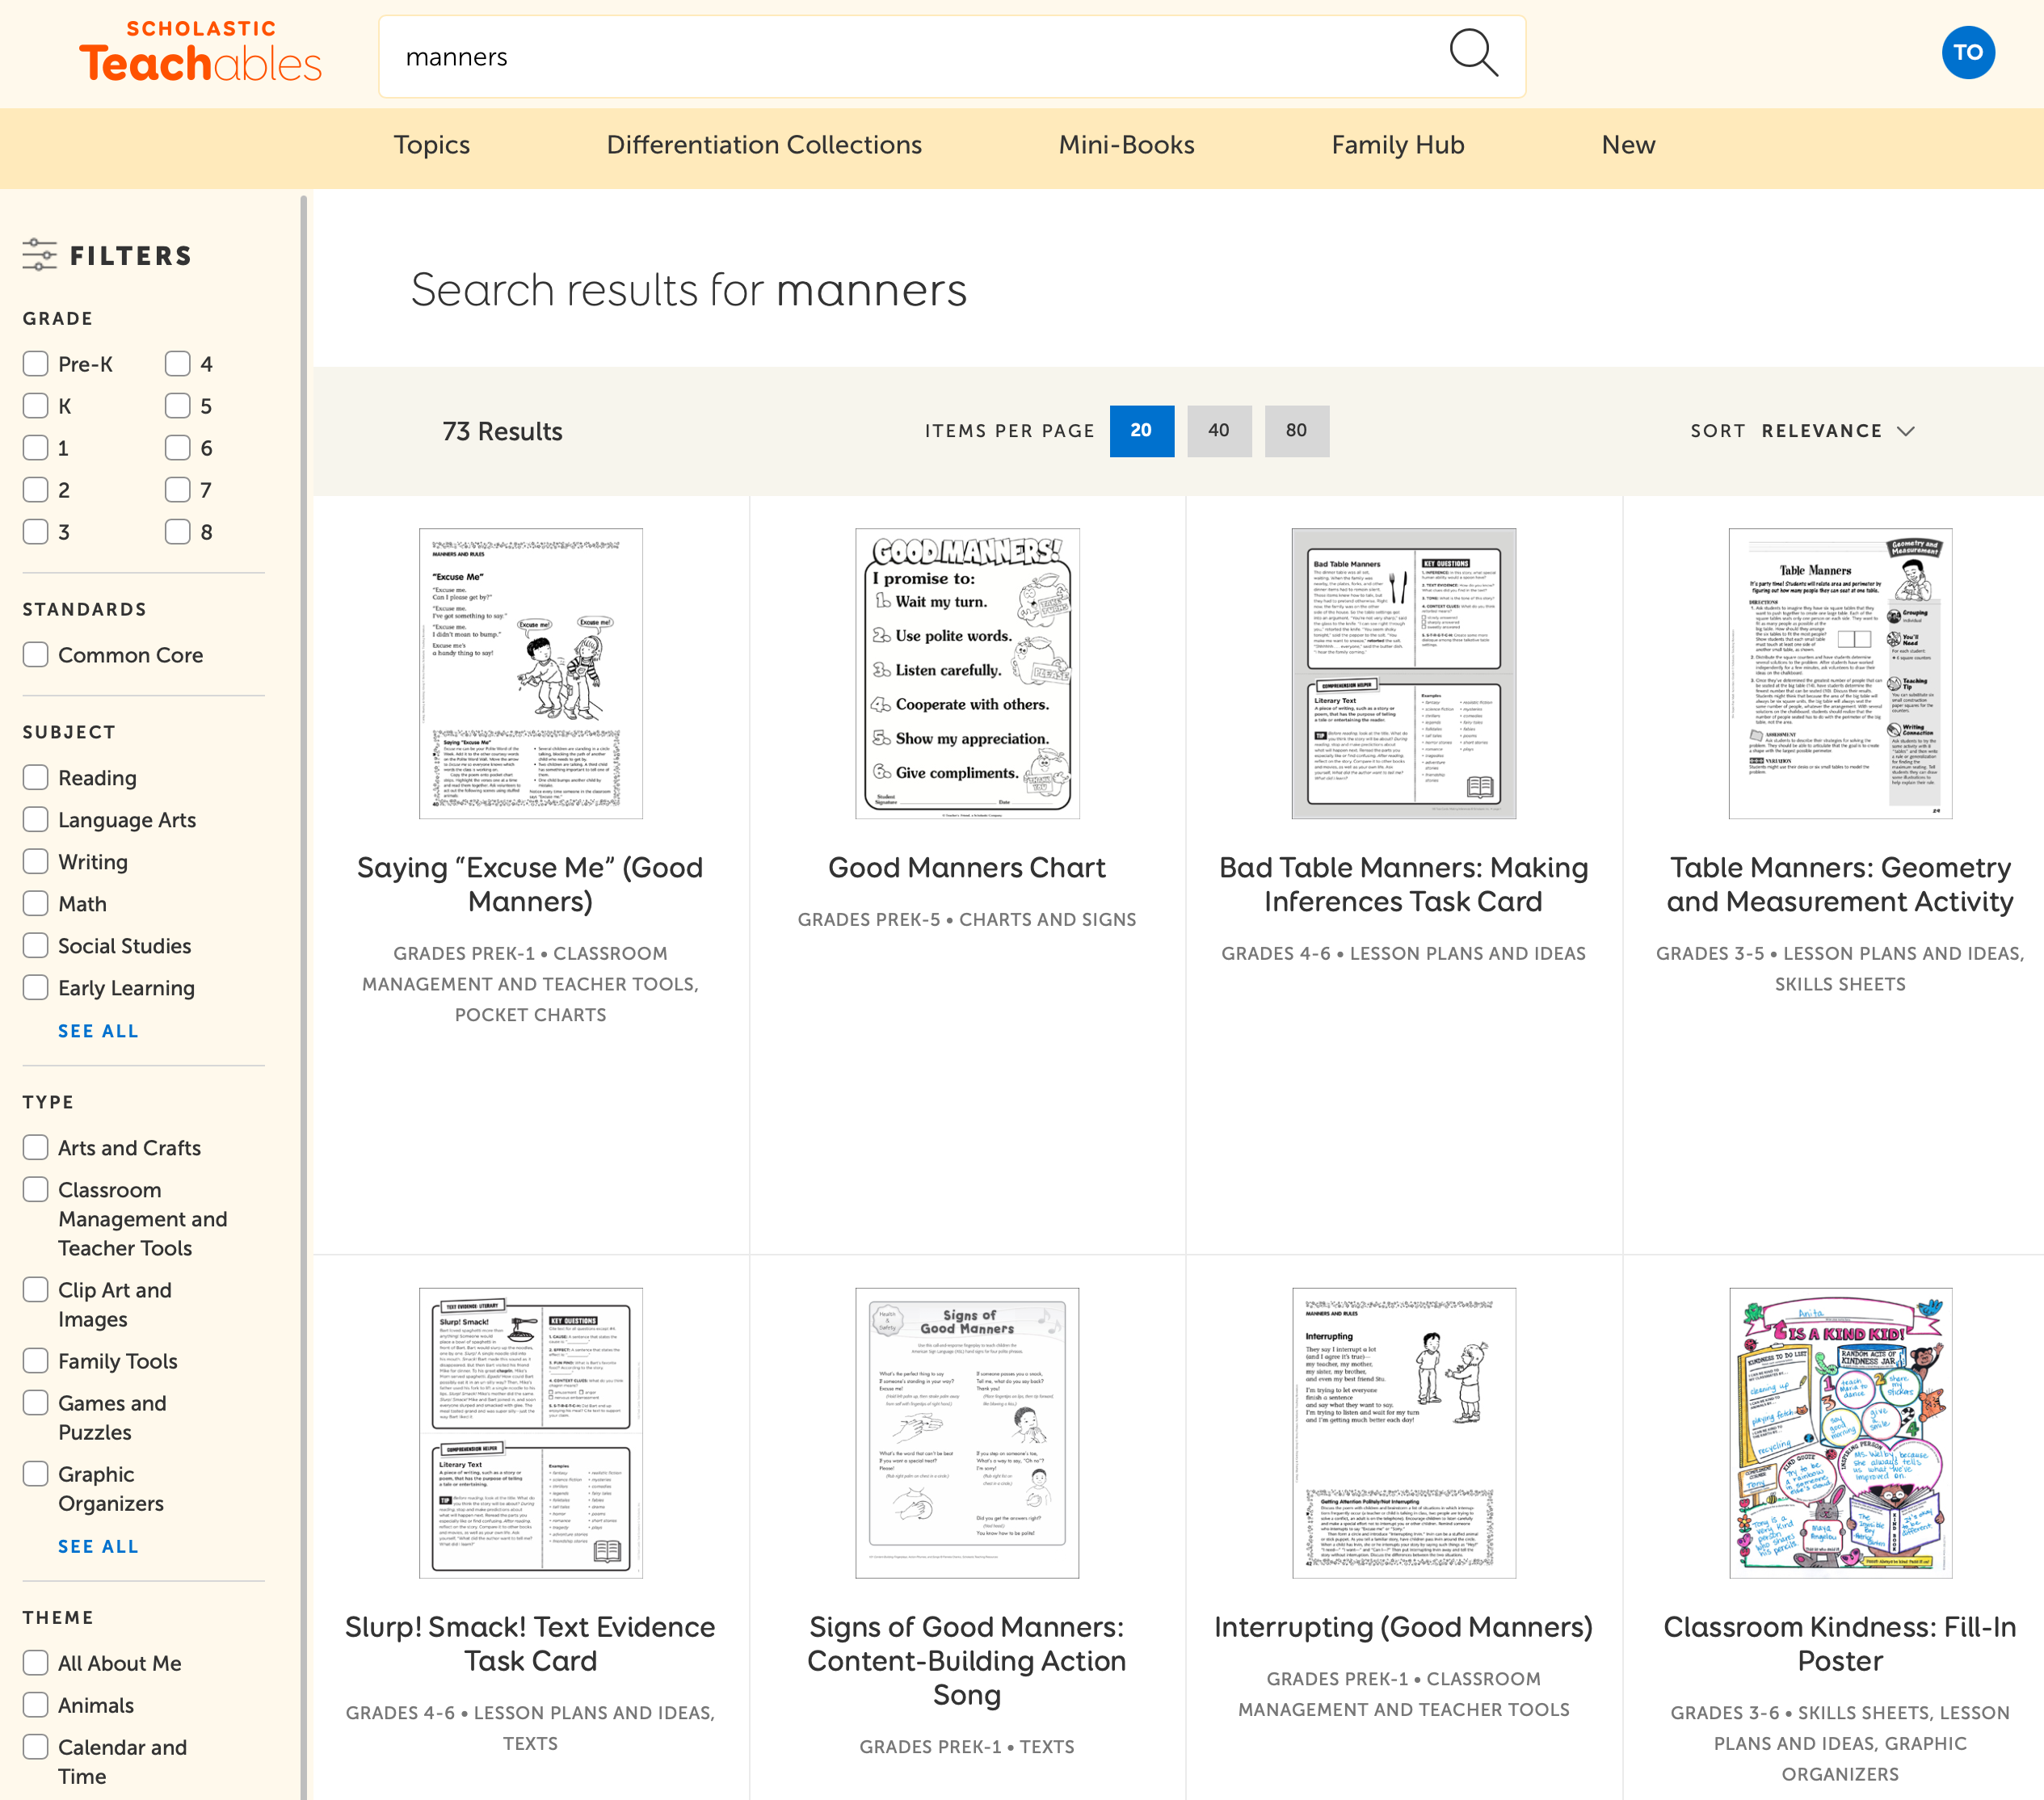Image resolution: width=2044 pixels, height=1800 pixels.
Task: Tick the Social Studies subject checkbox
Action: click(x=36, y=946)
